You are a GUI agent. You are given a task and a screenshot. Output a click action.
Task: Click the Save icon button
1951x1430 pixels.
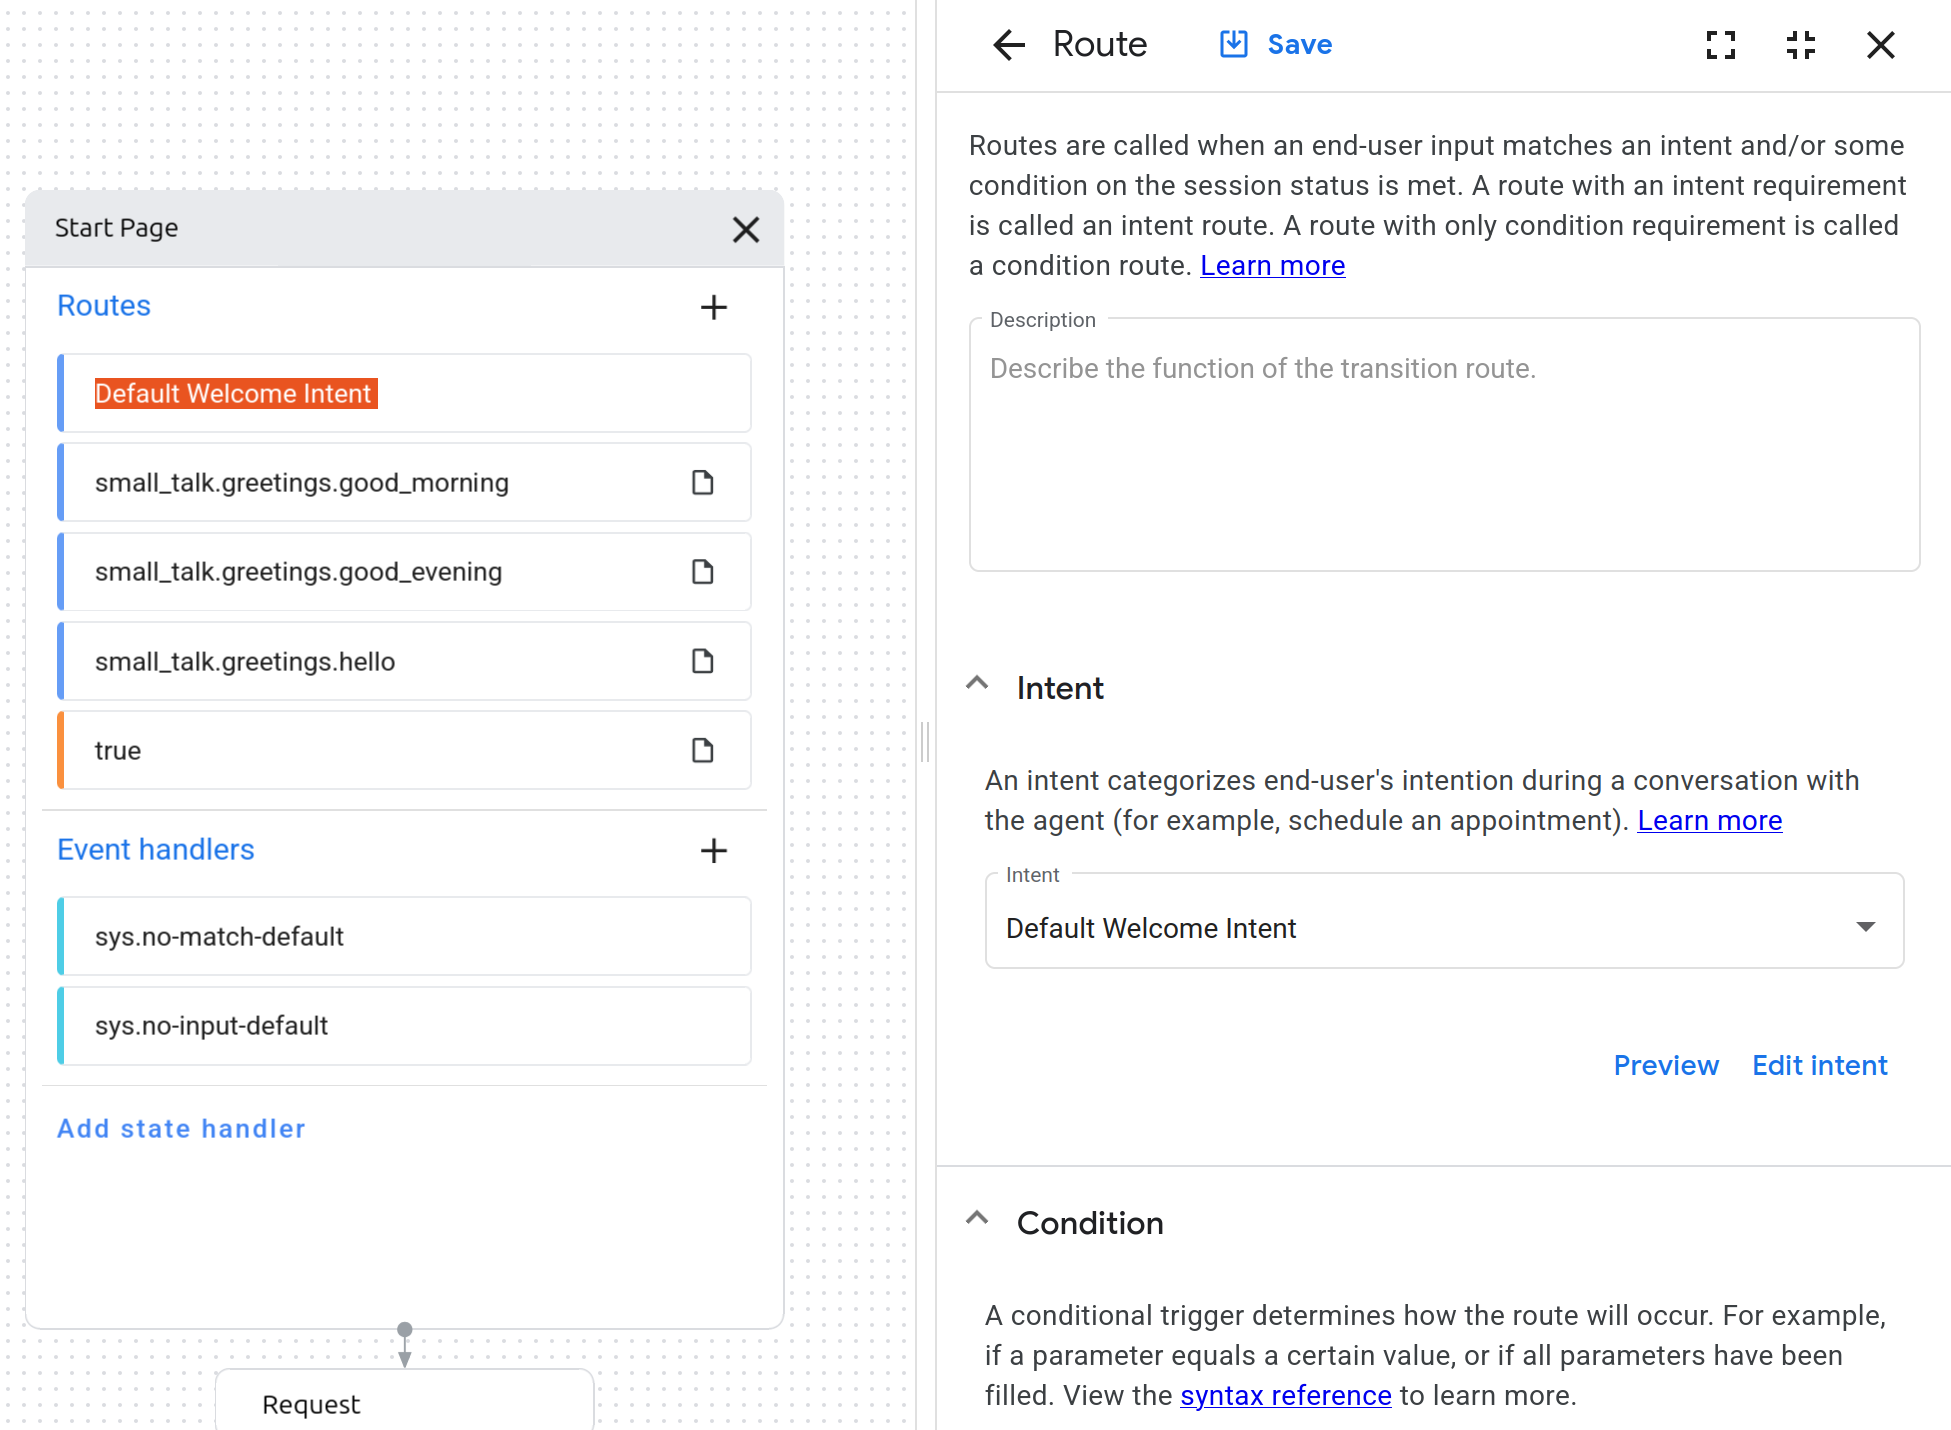[1234, 45]
